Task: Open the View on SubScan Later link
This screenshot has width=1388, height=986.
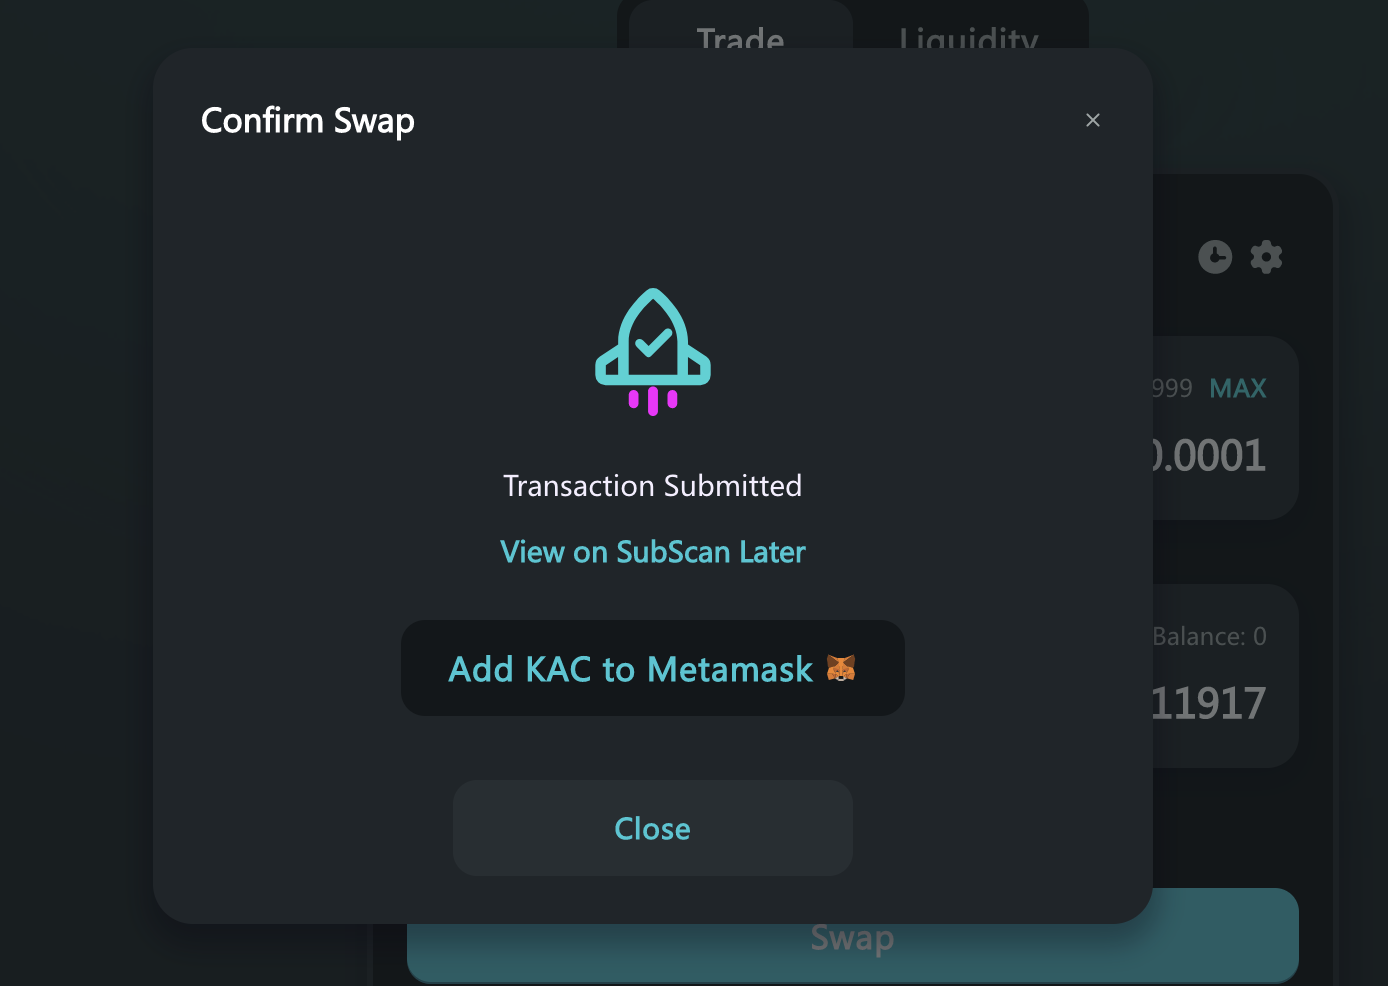Action: pos(653,552)
